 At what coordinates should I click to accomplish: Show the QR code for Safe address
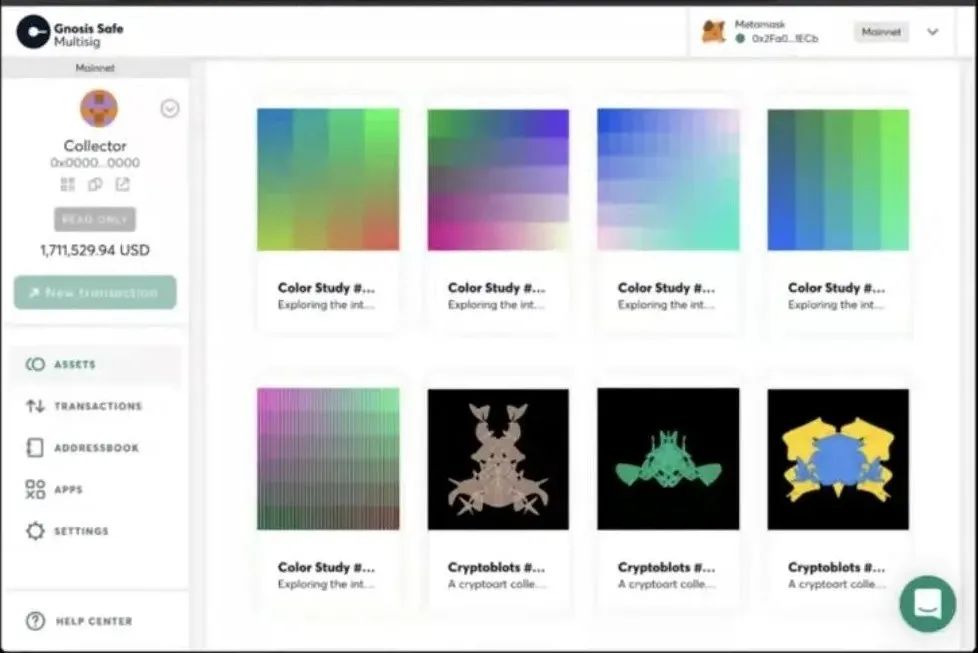tap(68, 184)
